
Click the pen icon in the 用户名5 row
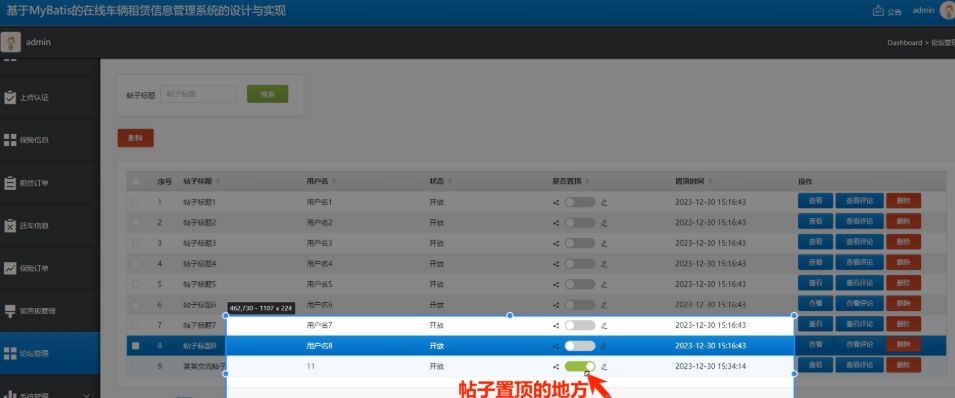point(604,284)
